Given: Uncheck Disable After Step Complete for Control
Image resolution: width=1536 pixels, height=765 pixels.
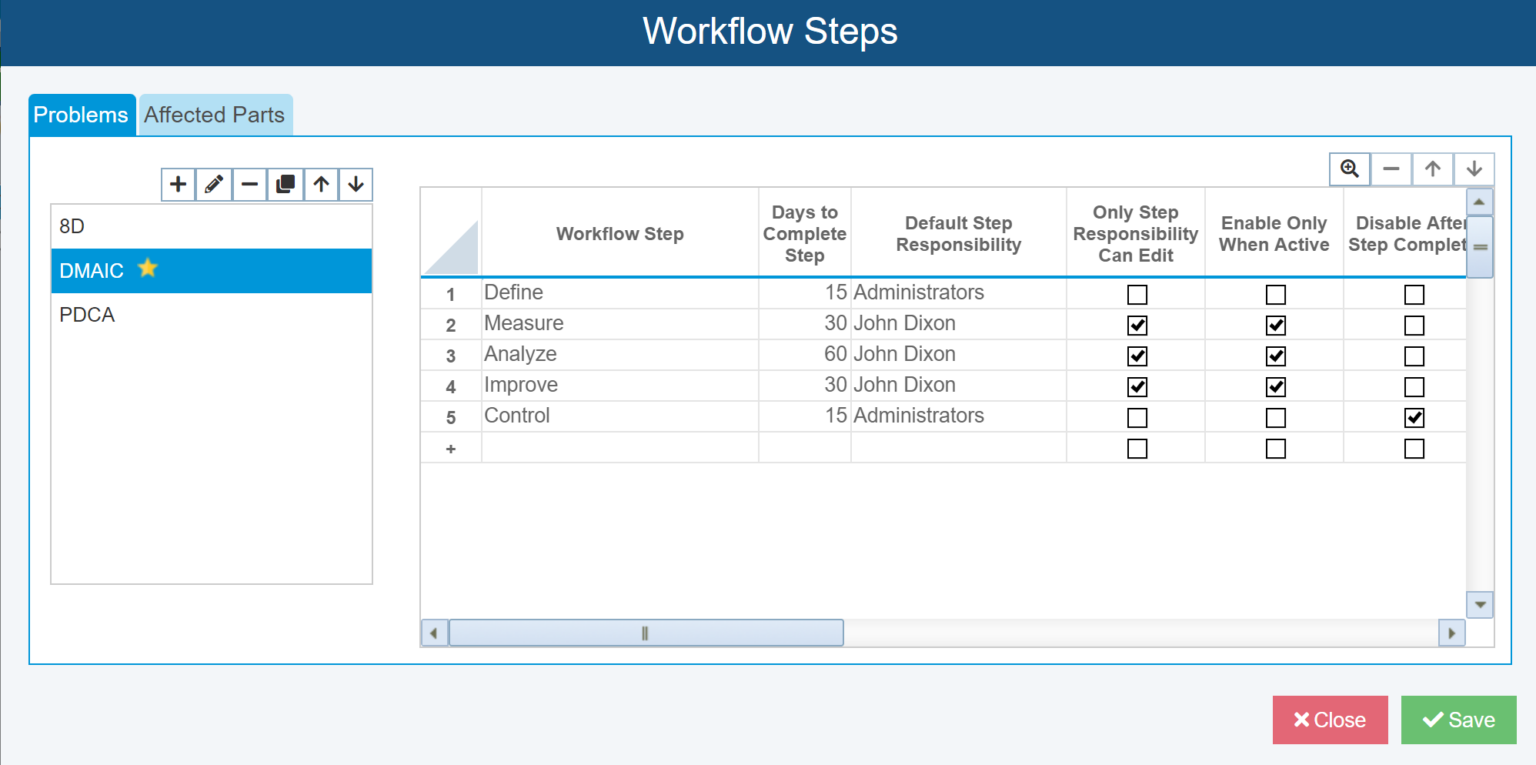Looking at the screenshot, I should pyautogui.click(x=1414, y=417).
